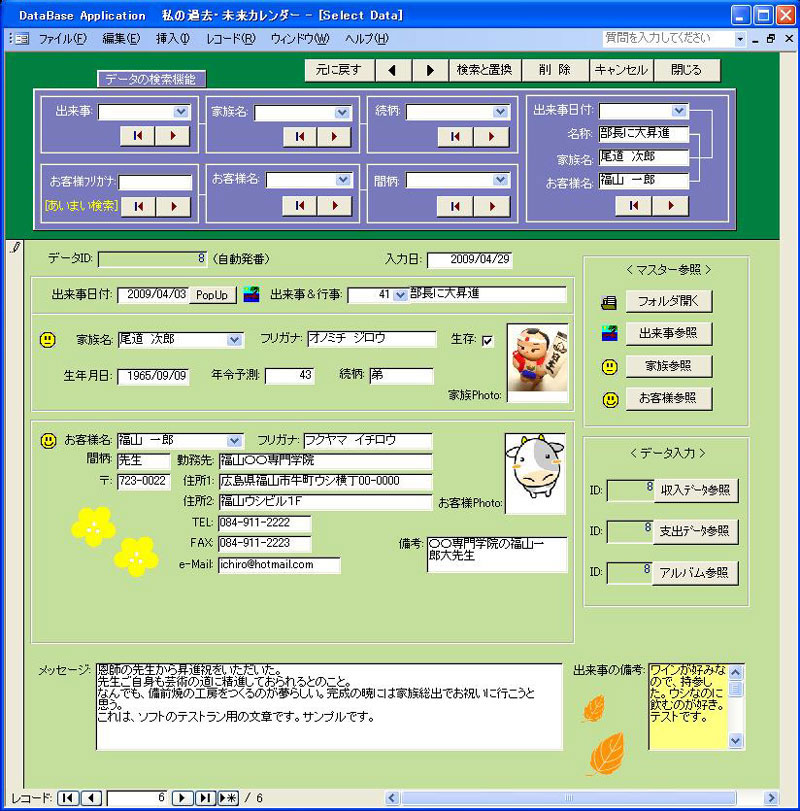Open the お客様名 dropdown showing 福山 一郎

click(x=235, y=440)
